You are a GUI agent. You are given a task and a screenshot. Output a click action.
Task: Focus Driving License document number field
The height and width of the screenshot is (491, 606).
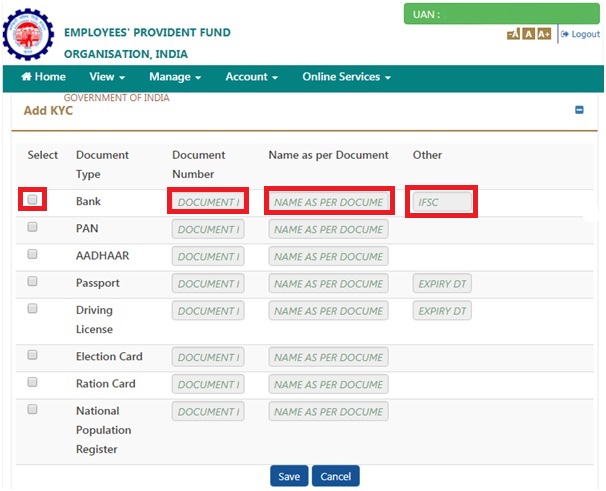tap(208, 310)
